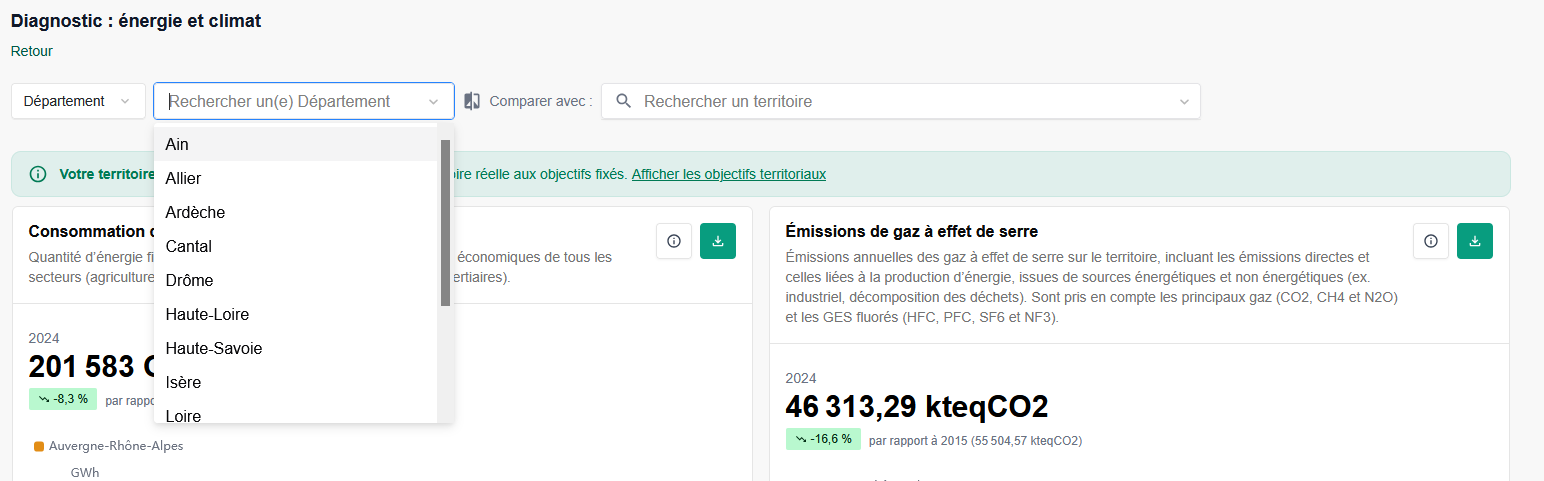Expand the compare territory dropdown chevron
This screenshot has width=1544, height=481.
point(1184,101)
